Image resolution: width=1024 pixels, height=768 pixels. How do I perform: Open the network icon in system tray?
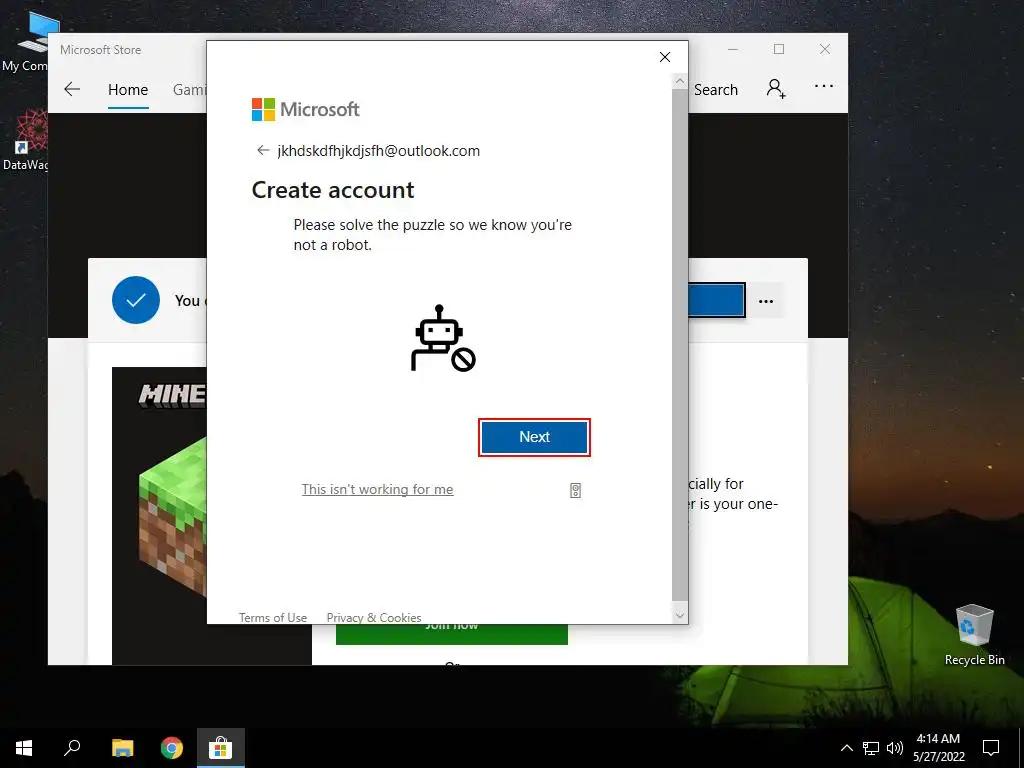pos(871,748)
